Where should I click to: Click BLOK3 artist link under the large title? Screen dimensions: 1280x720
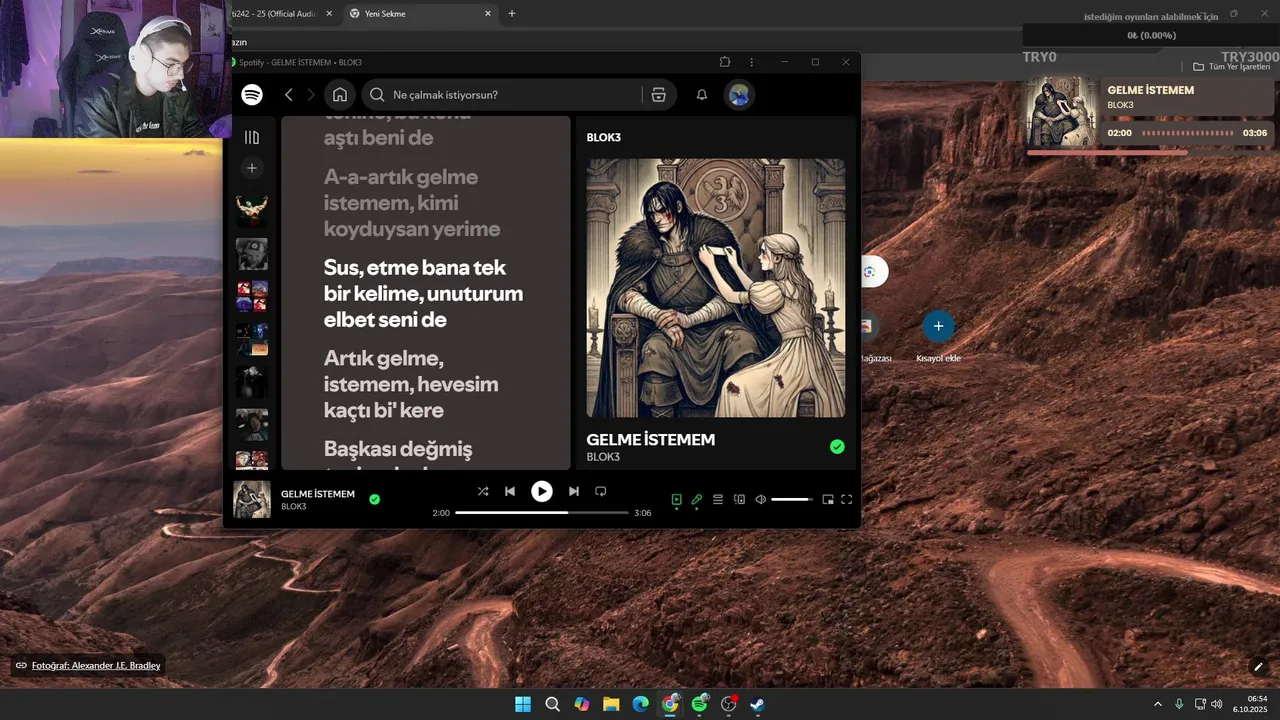pyautogui.click(x=603, y=457)
